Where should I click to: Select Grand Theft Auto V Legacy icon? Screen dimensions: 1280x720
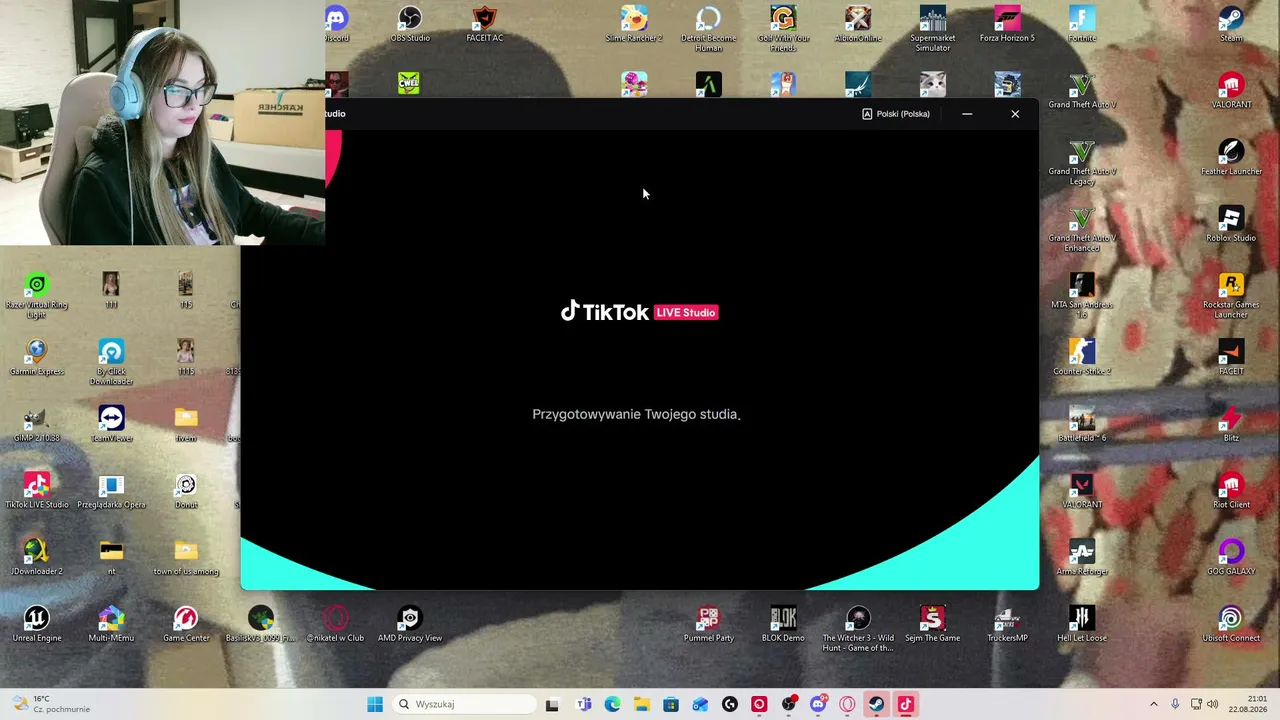[1082, 162]
